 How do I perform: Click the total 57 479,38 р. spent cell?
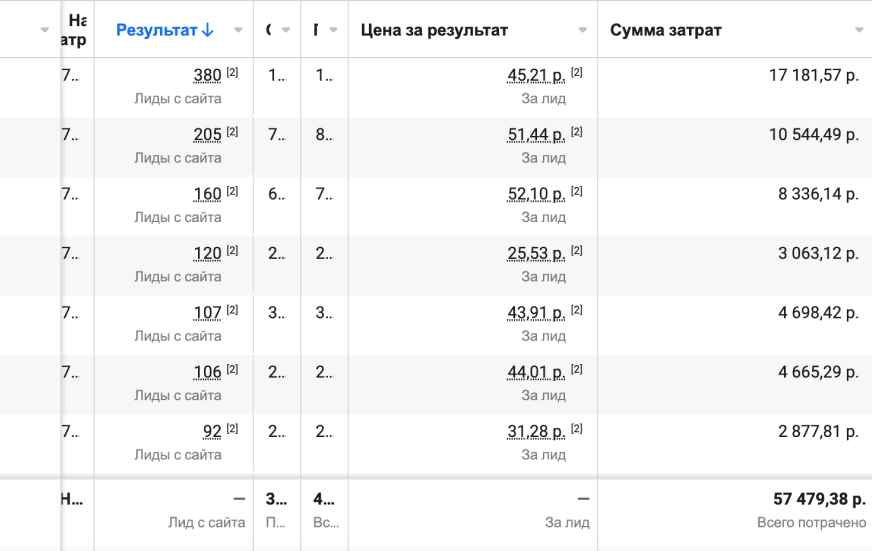(815, 498)
